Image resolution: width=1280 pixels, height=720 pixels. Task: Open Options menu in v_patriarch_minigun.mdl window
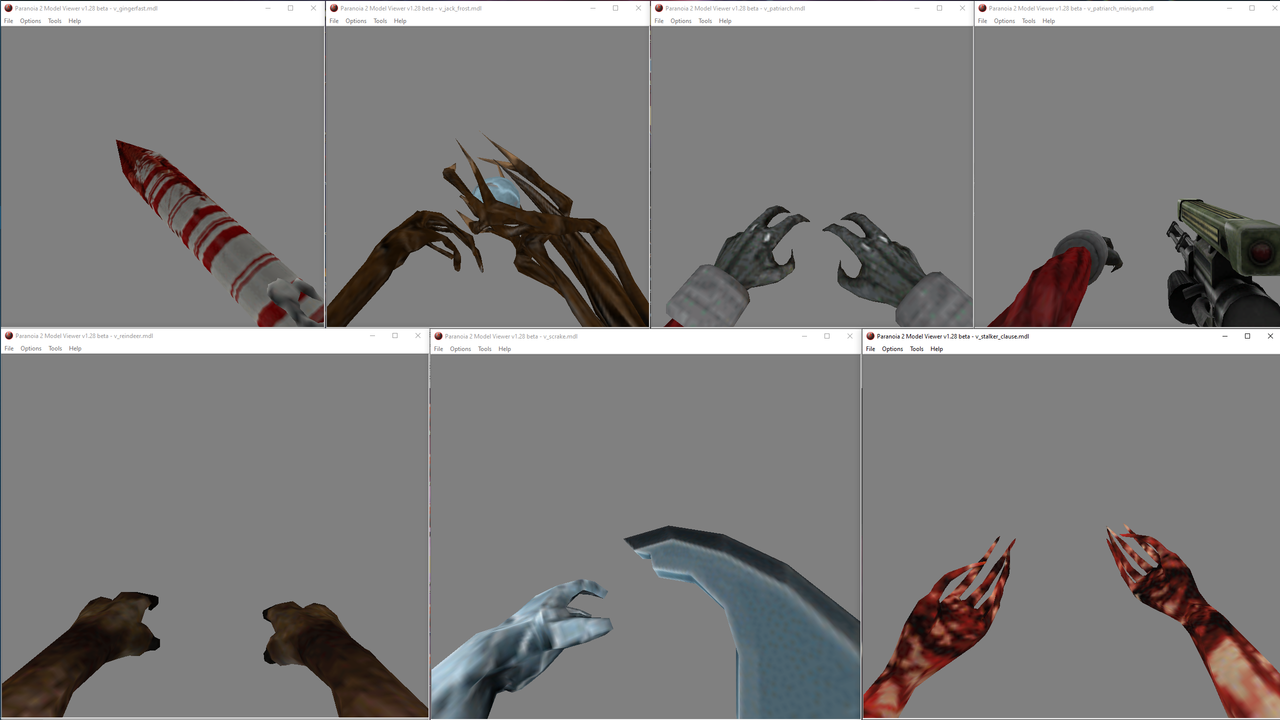tap(1004, 21)
